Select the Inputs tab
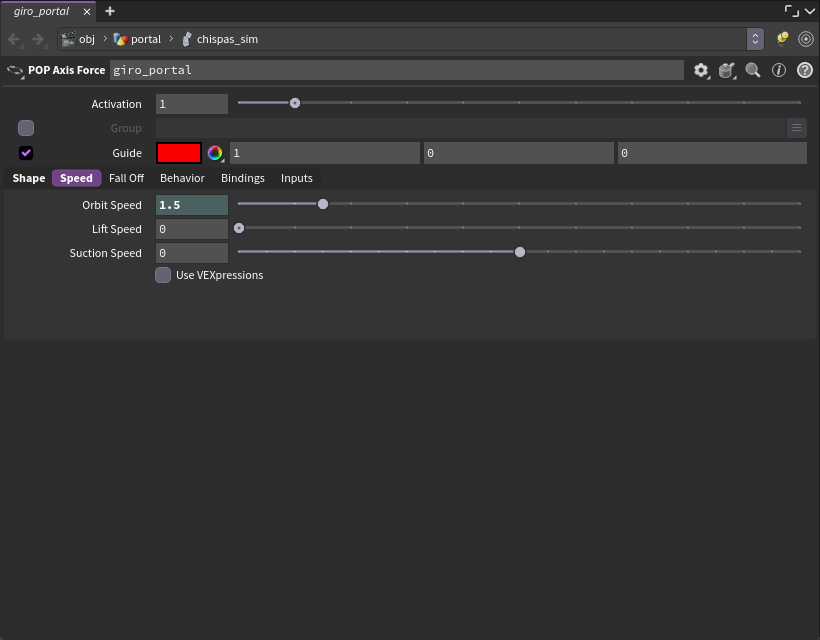 297,178
